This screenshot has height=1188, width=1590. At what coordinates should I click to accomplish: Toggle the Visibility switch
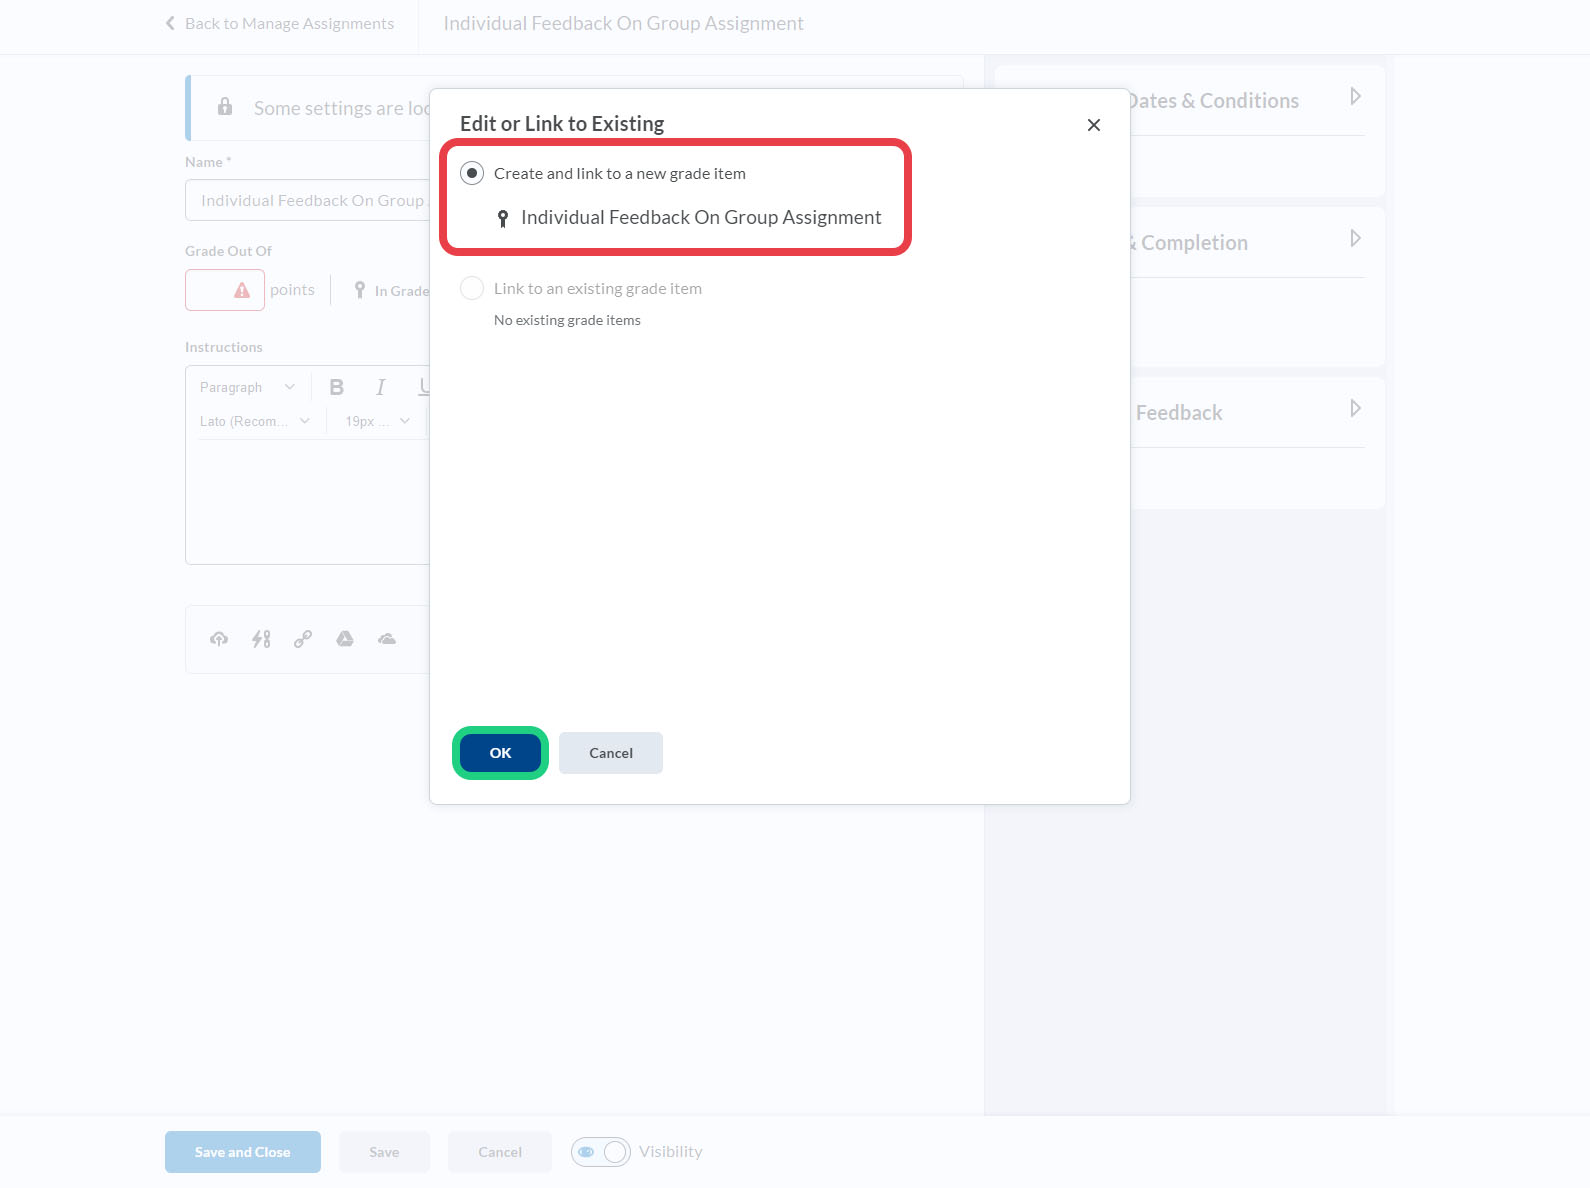pos(601,1152)
